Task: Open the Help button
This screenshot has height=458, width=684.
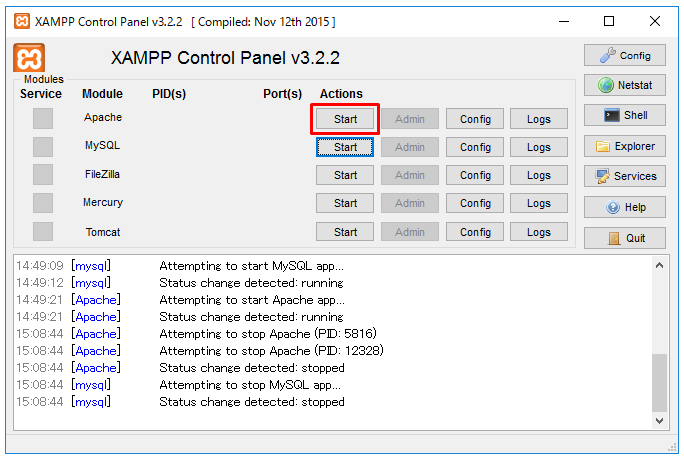Action: pos(625,207)
